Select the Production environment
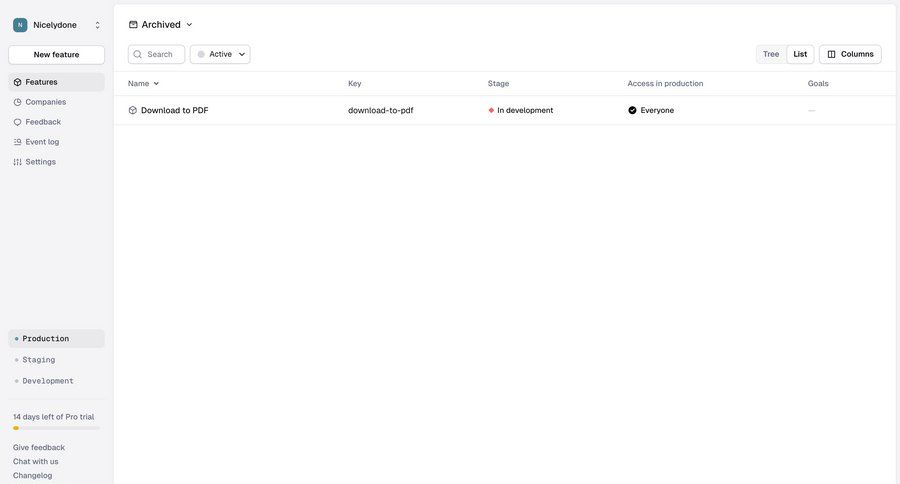The image size is (900, 484). pyautogui.click(x=56, y=339)
